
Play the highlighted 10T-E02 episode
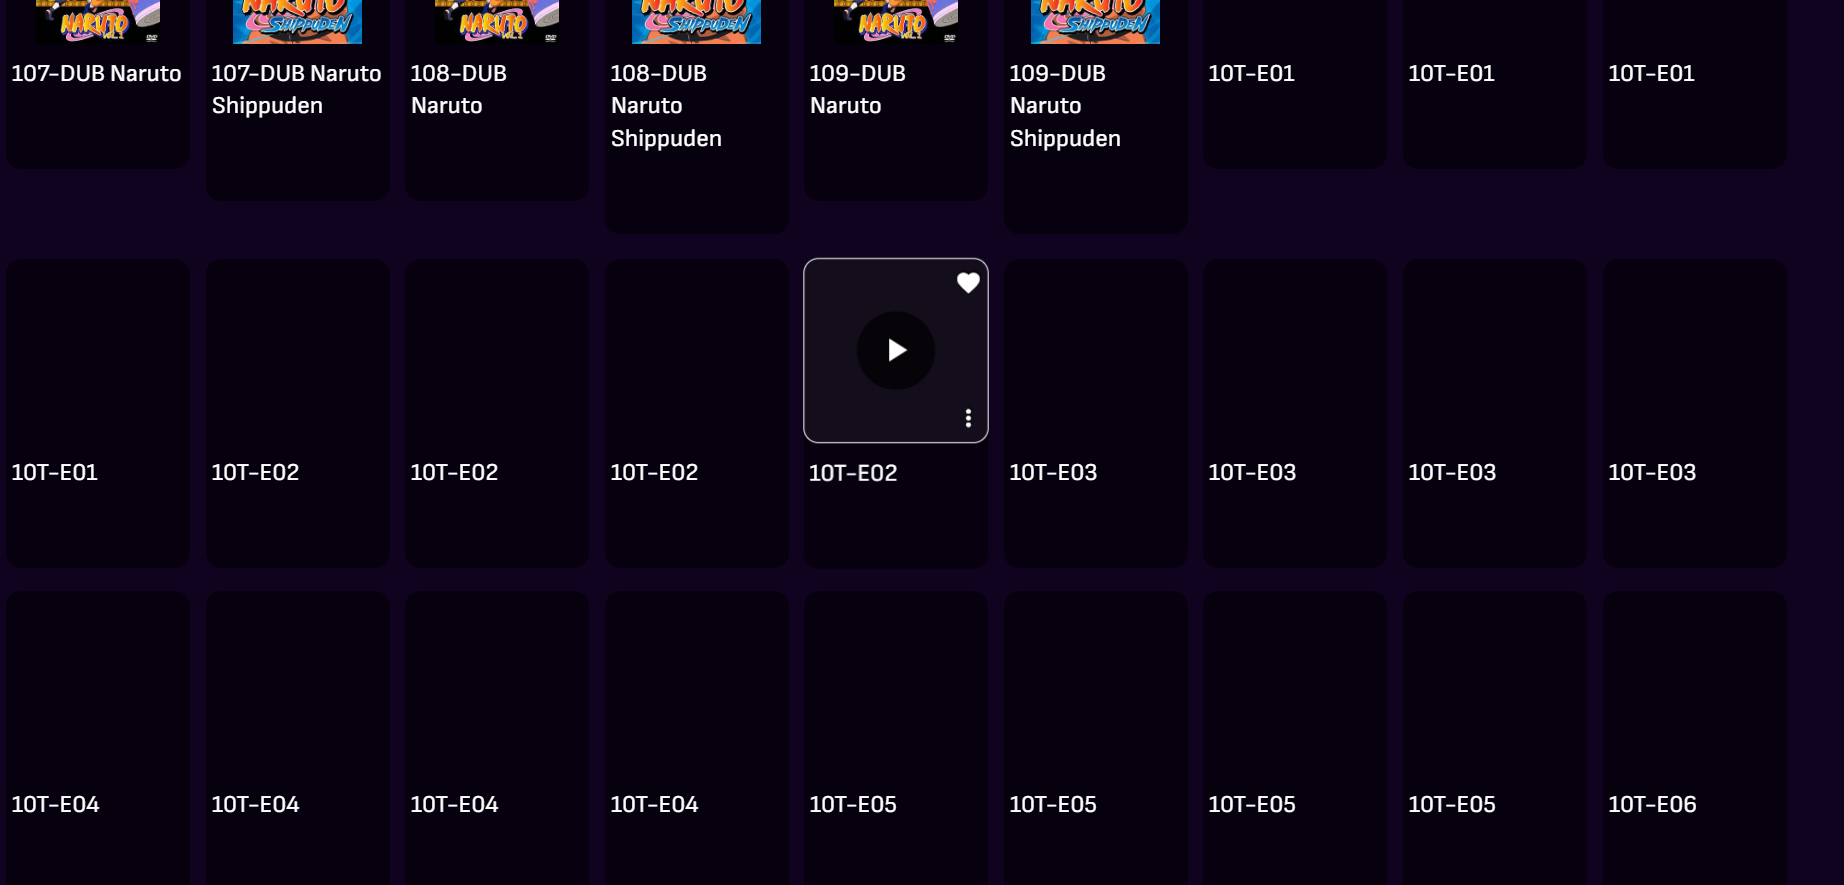coord(896,350)
